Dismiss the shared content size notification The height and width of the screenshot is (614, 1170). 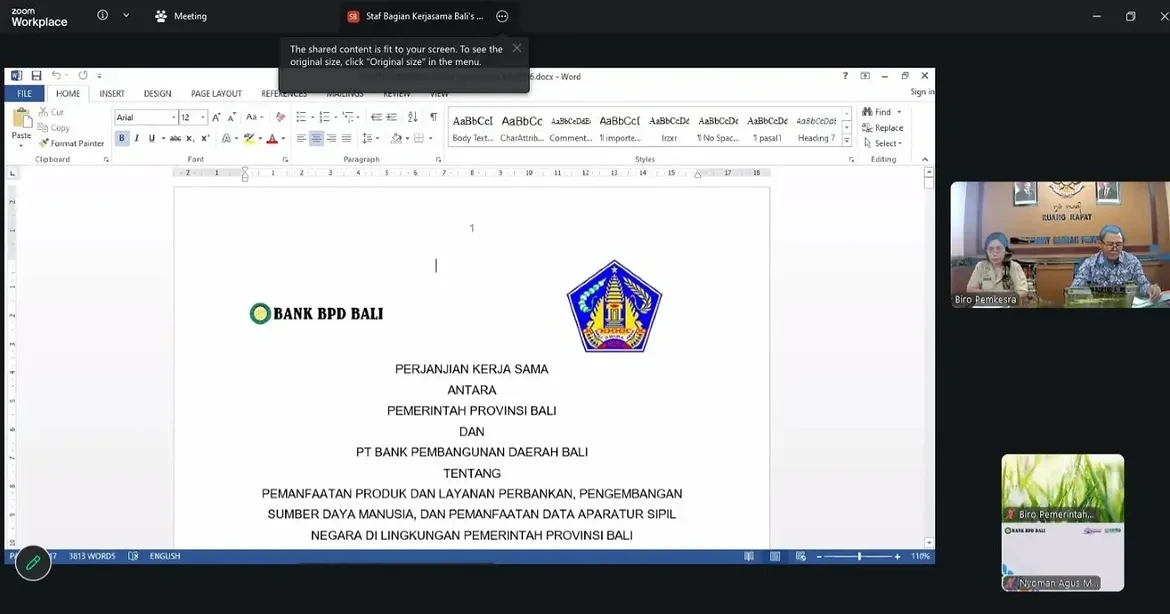tap(516, 48)
